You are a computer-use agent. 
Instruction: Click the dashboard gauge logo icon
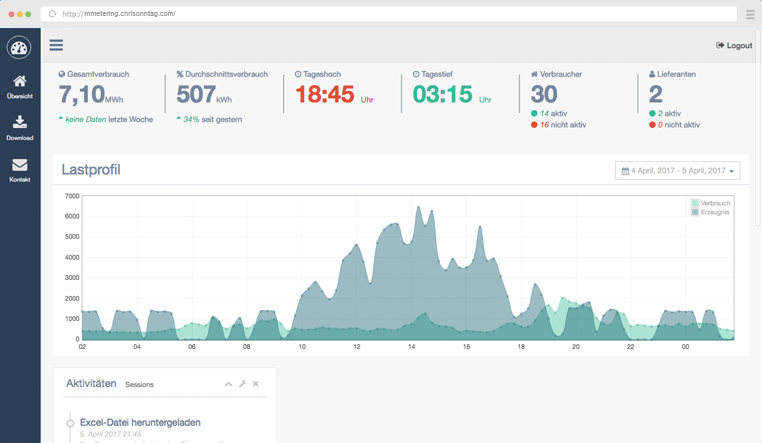19,47
